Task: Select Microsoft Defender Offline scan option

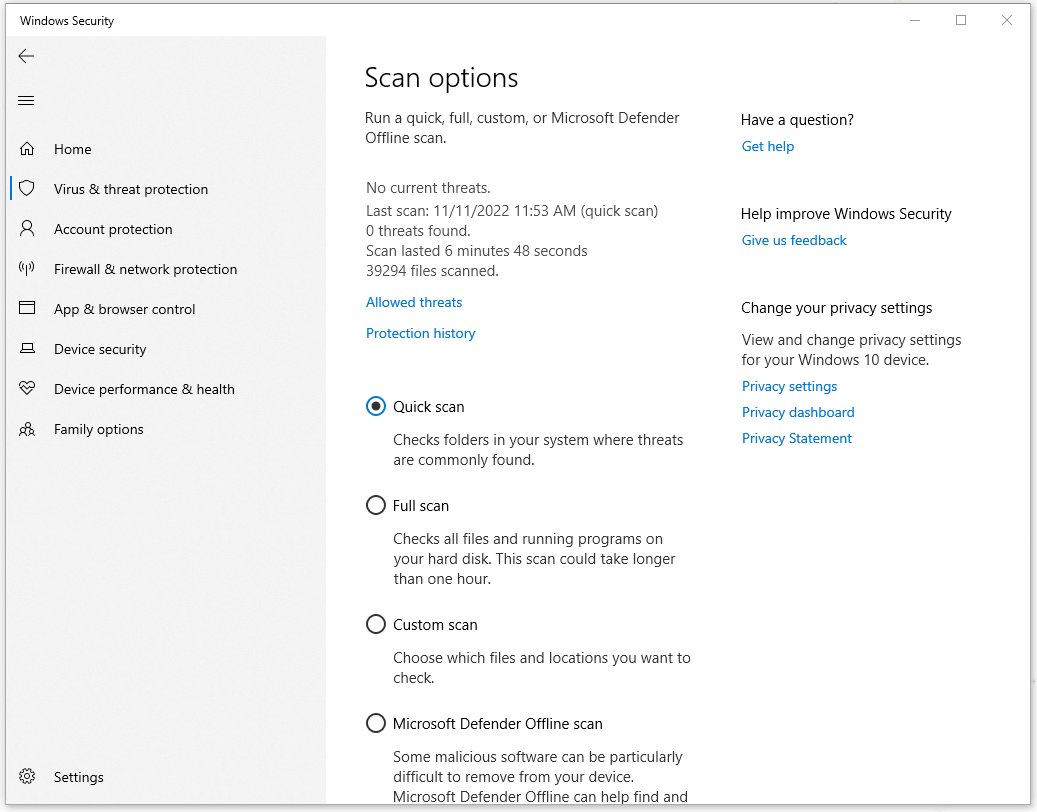Action: click(376, 723)
